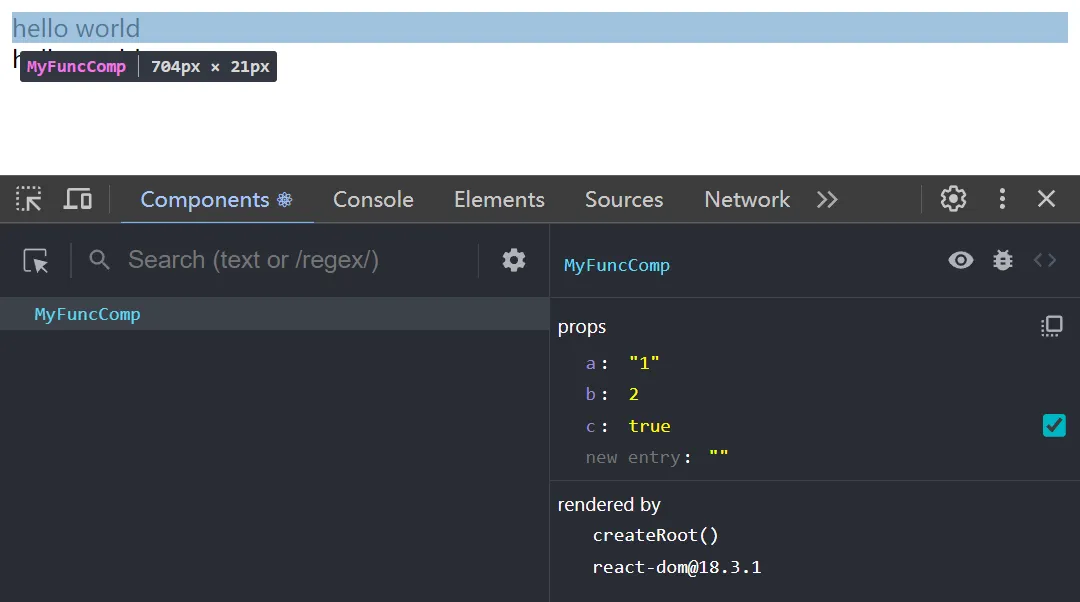Close the DevTools panel
1080x602 pixels.
pos(1046,199)
